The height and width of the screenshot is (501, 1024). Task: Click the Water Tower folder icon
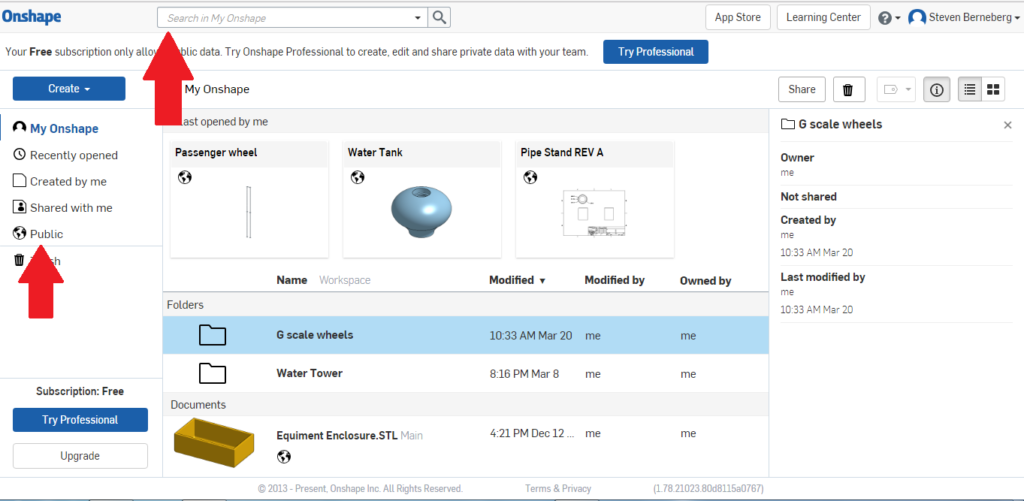point(212,373)
